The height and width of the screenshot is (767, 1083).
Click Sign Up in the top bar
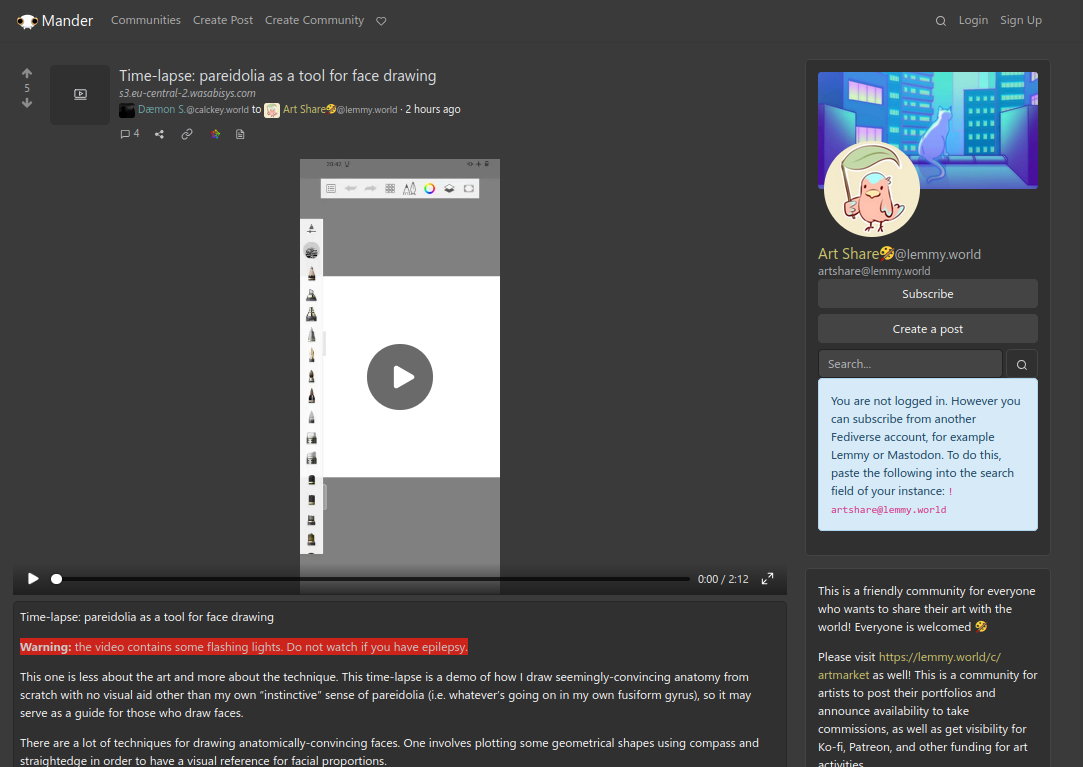(1021, 19)
